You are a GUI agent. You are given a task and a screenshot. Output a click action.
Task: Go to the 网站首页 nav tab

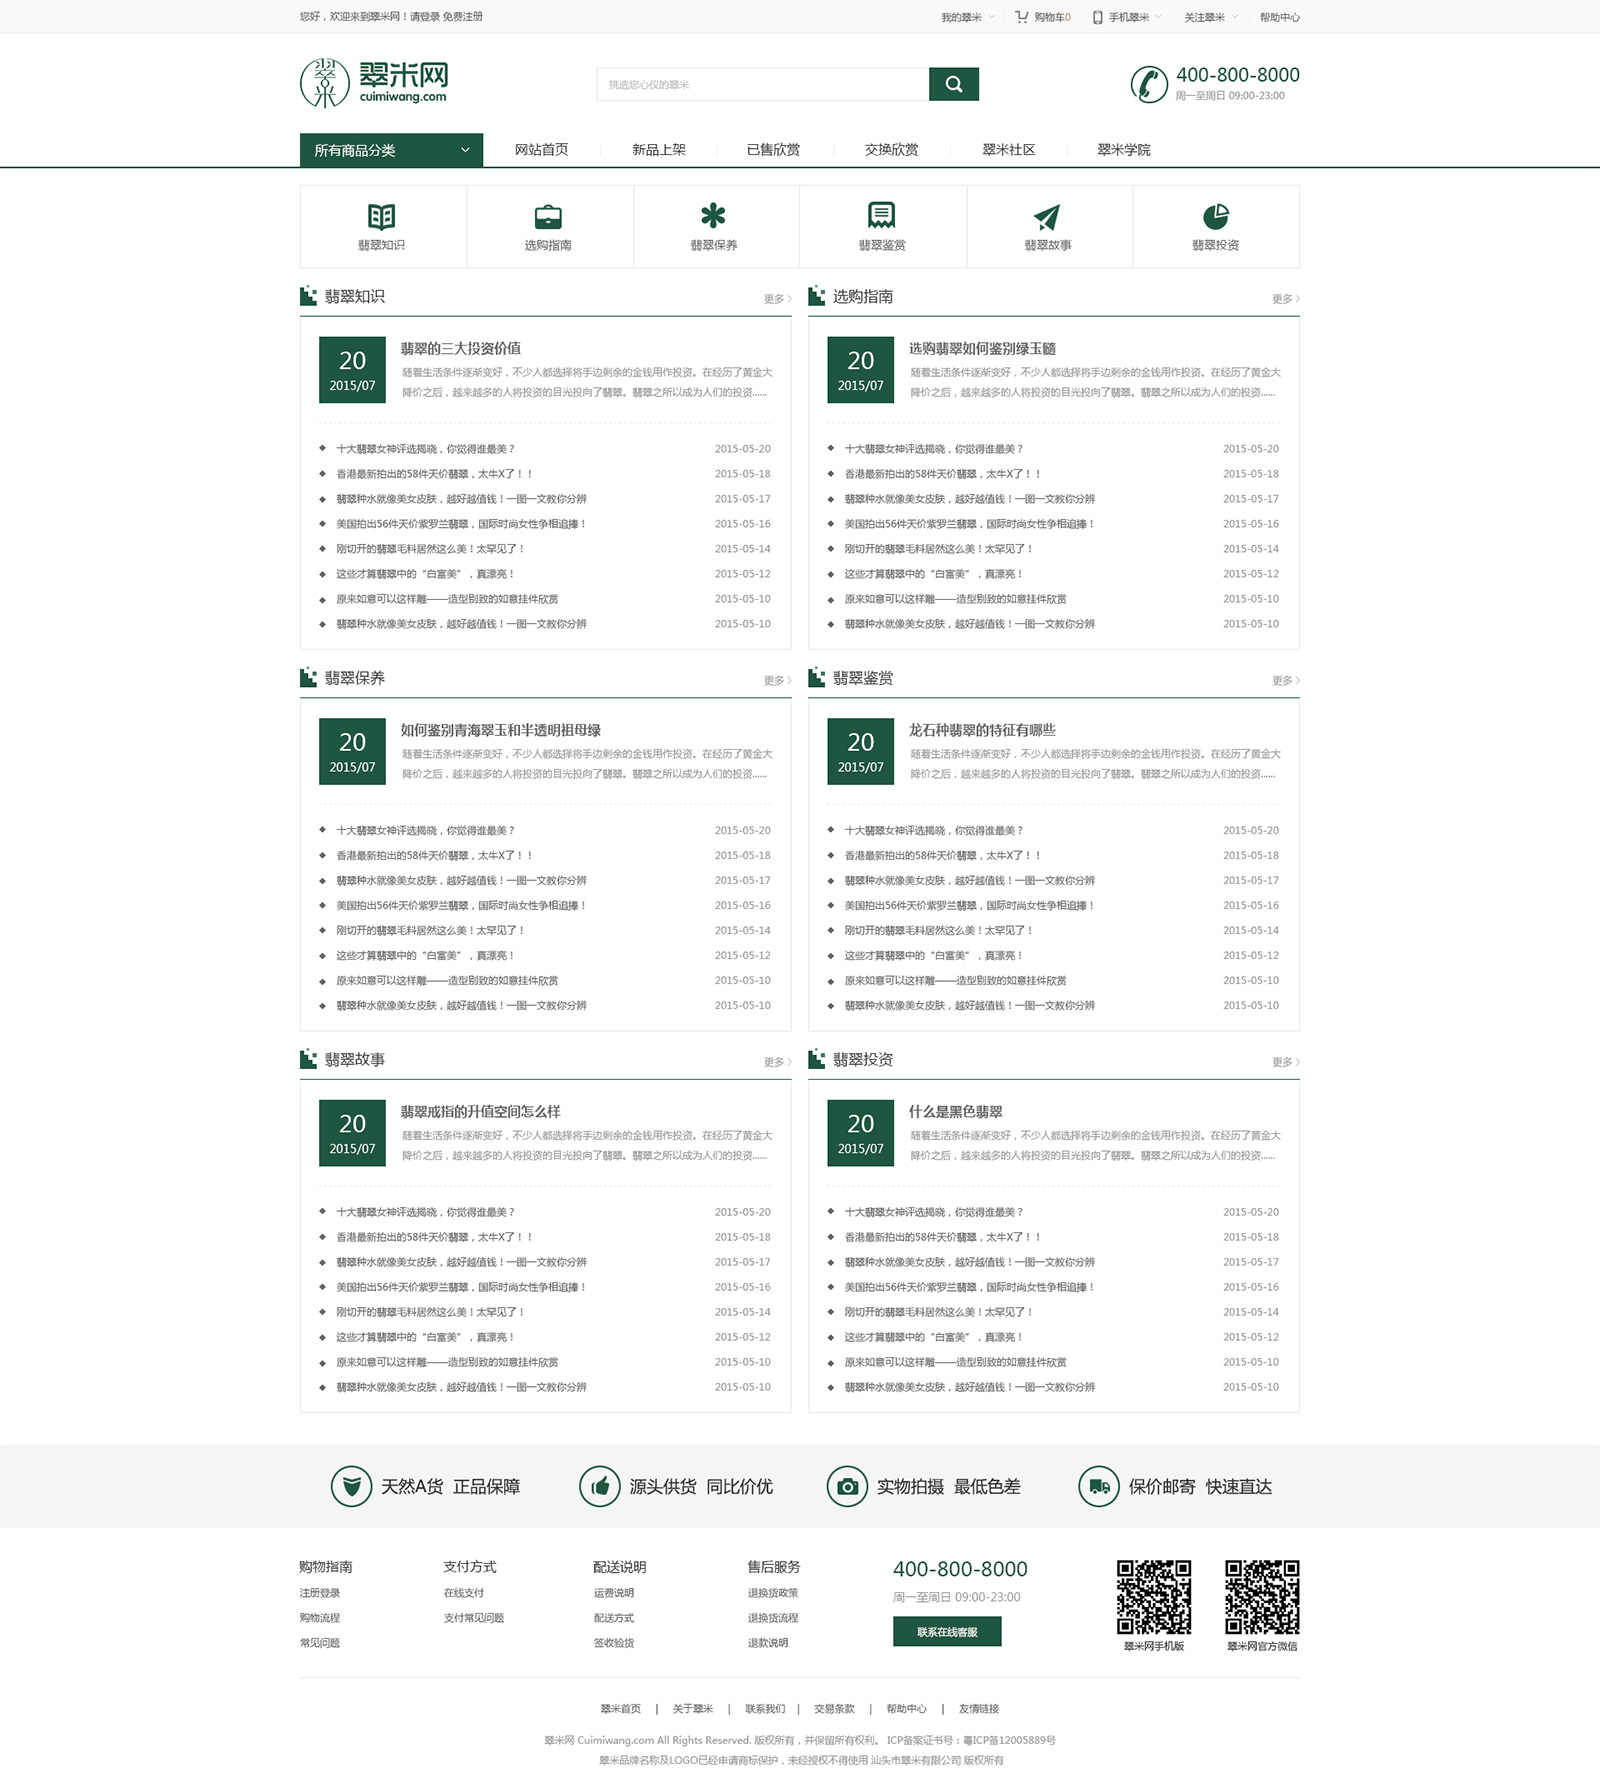point(541,150)
